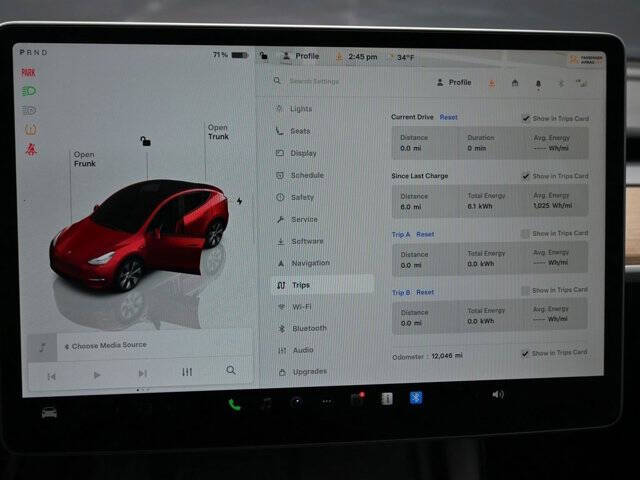
Task: Tap the seatbelt warning icon
Action: coord(31,149)
